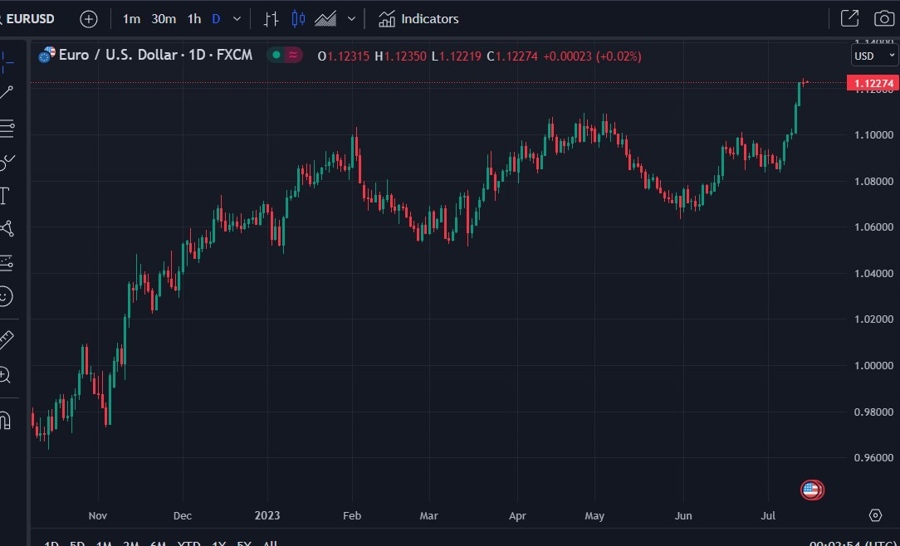Open chart settings hexagon gear icon
The image size is (900, 546).
(875, 515)
